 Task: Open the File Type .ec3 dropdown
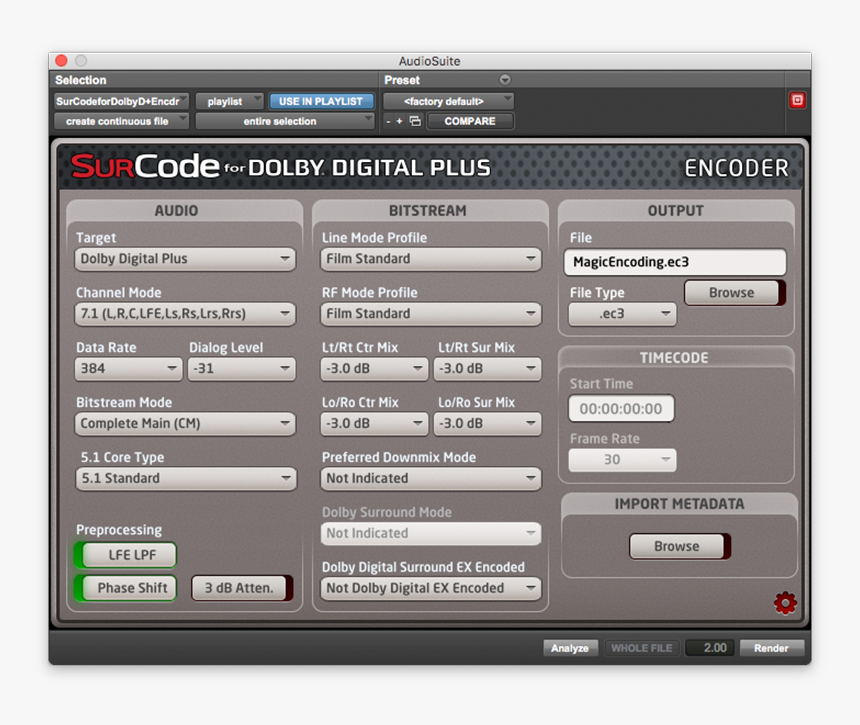[623, 314]
